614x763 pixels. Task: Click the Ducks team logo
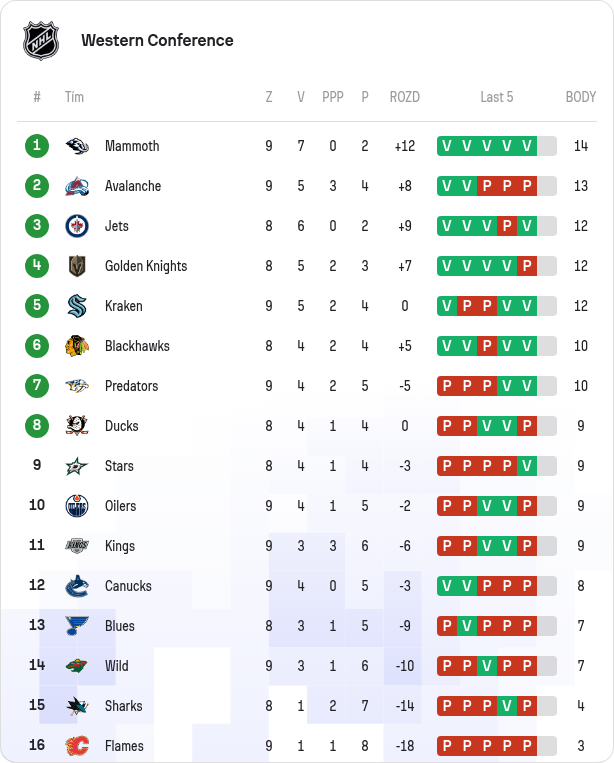tap(77, 426)
